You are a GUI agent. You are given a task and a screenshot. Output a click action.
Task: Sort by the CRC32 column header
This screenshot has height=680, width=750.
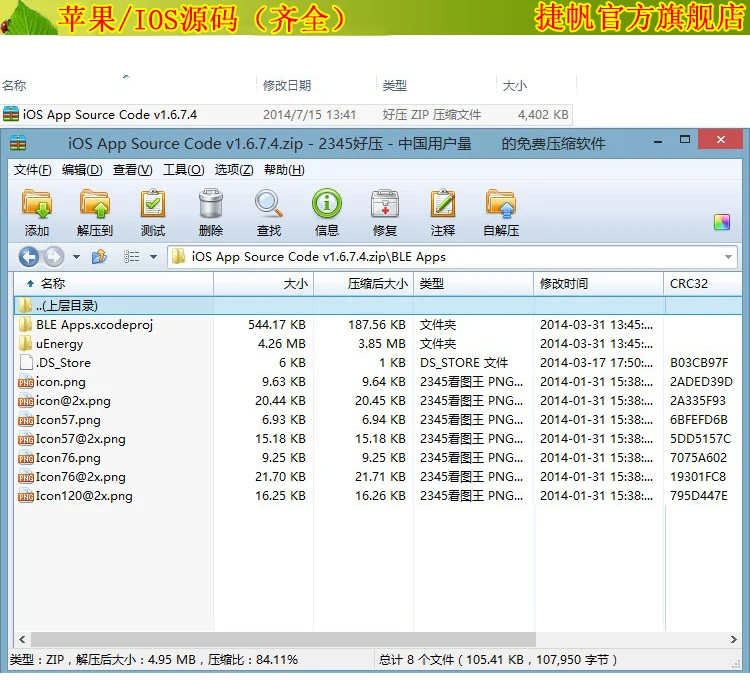pos(703,284)
